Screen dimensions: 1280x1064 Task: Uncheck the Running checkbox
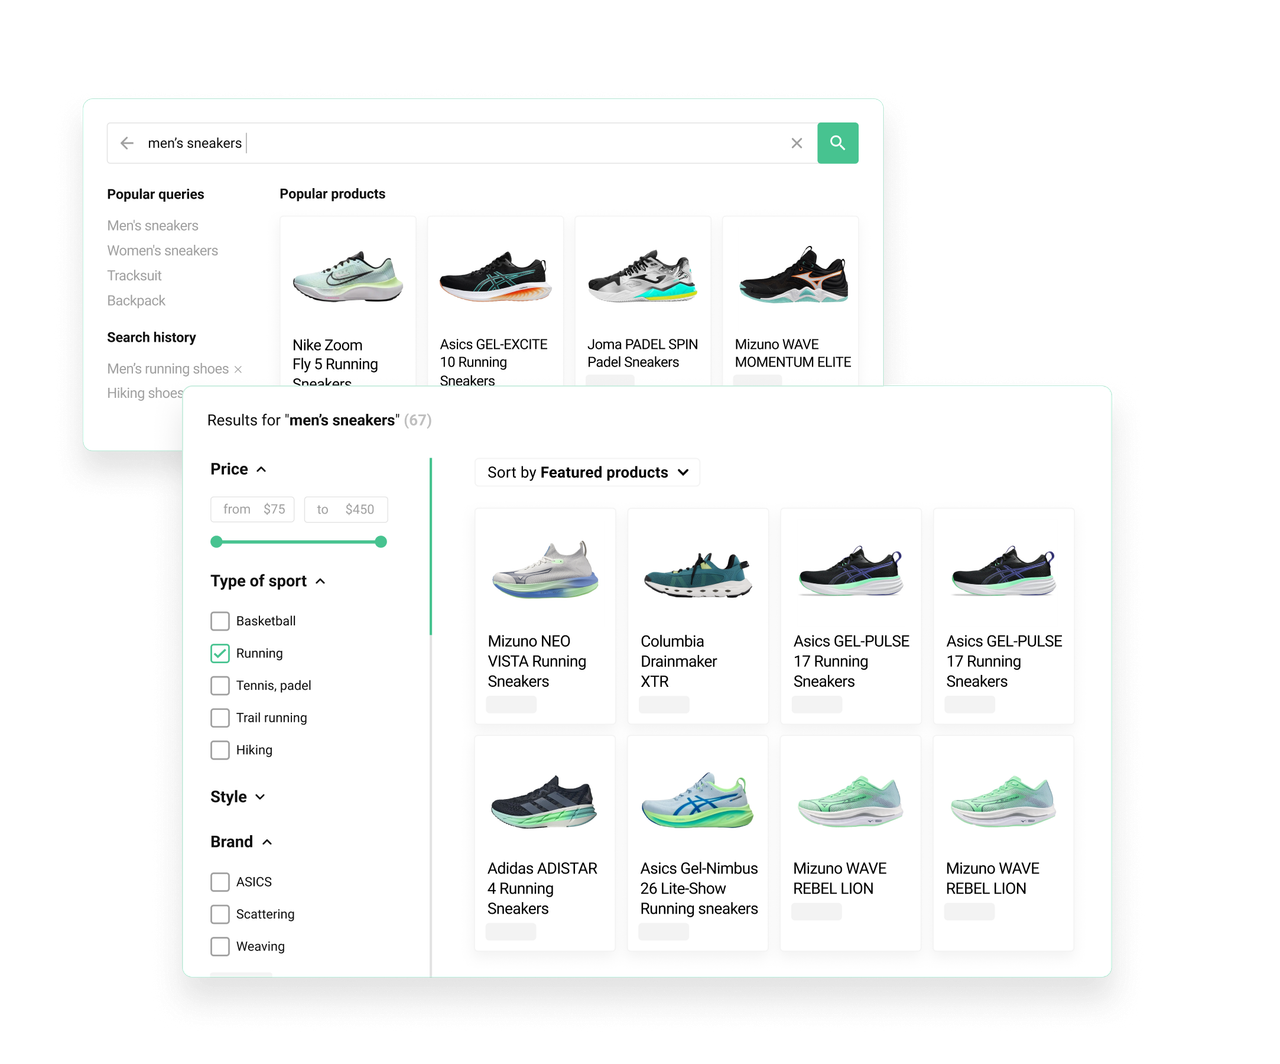tap(220, 653)
